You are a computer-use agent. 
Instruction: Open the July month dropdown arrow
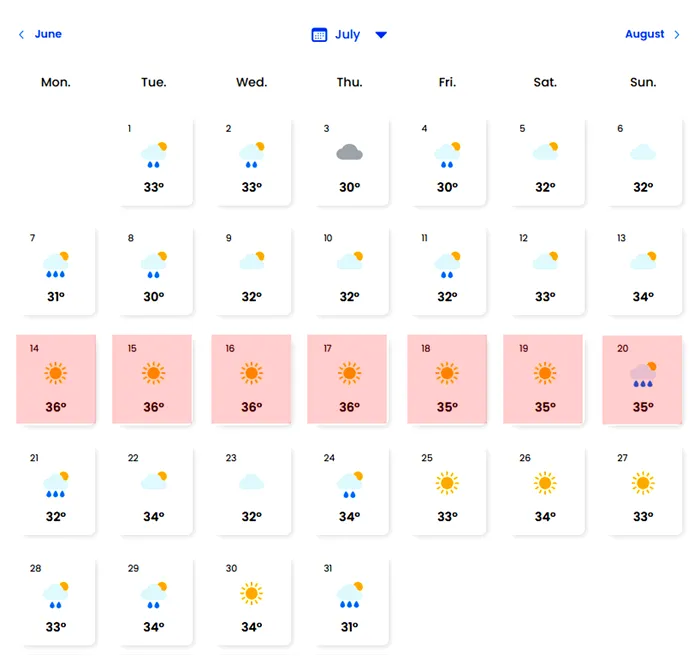[381, 35]
